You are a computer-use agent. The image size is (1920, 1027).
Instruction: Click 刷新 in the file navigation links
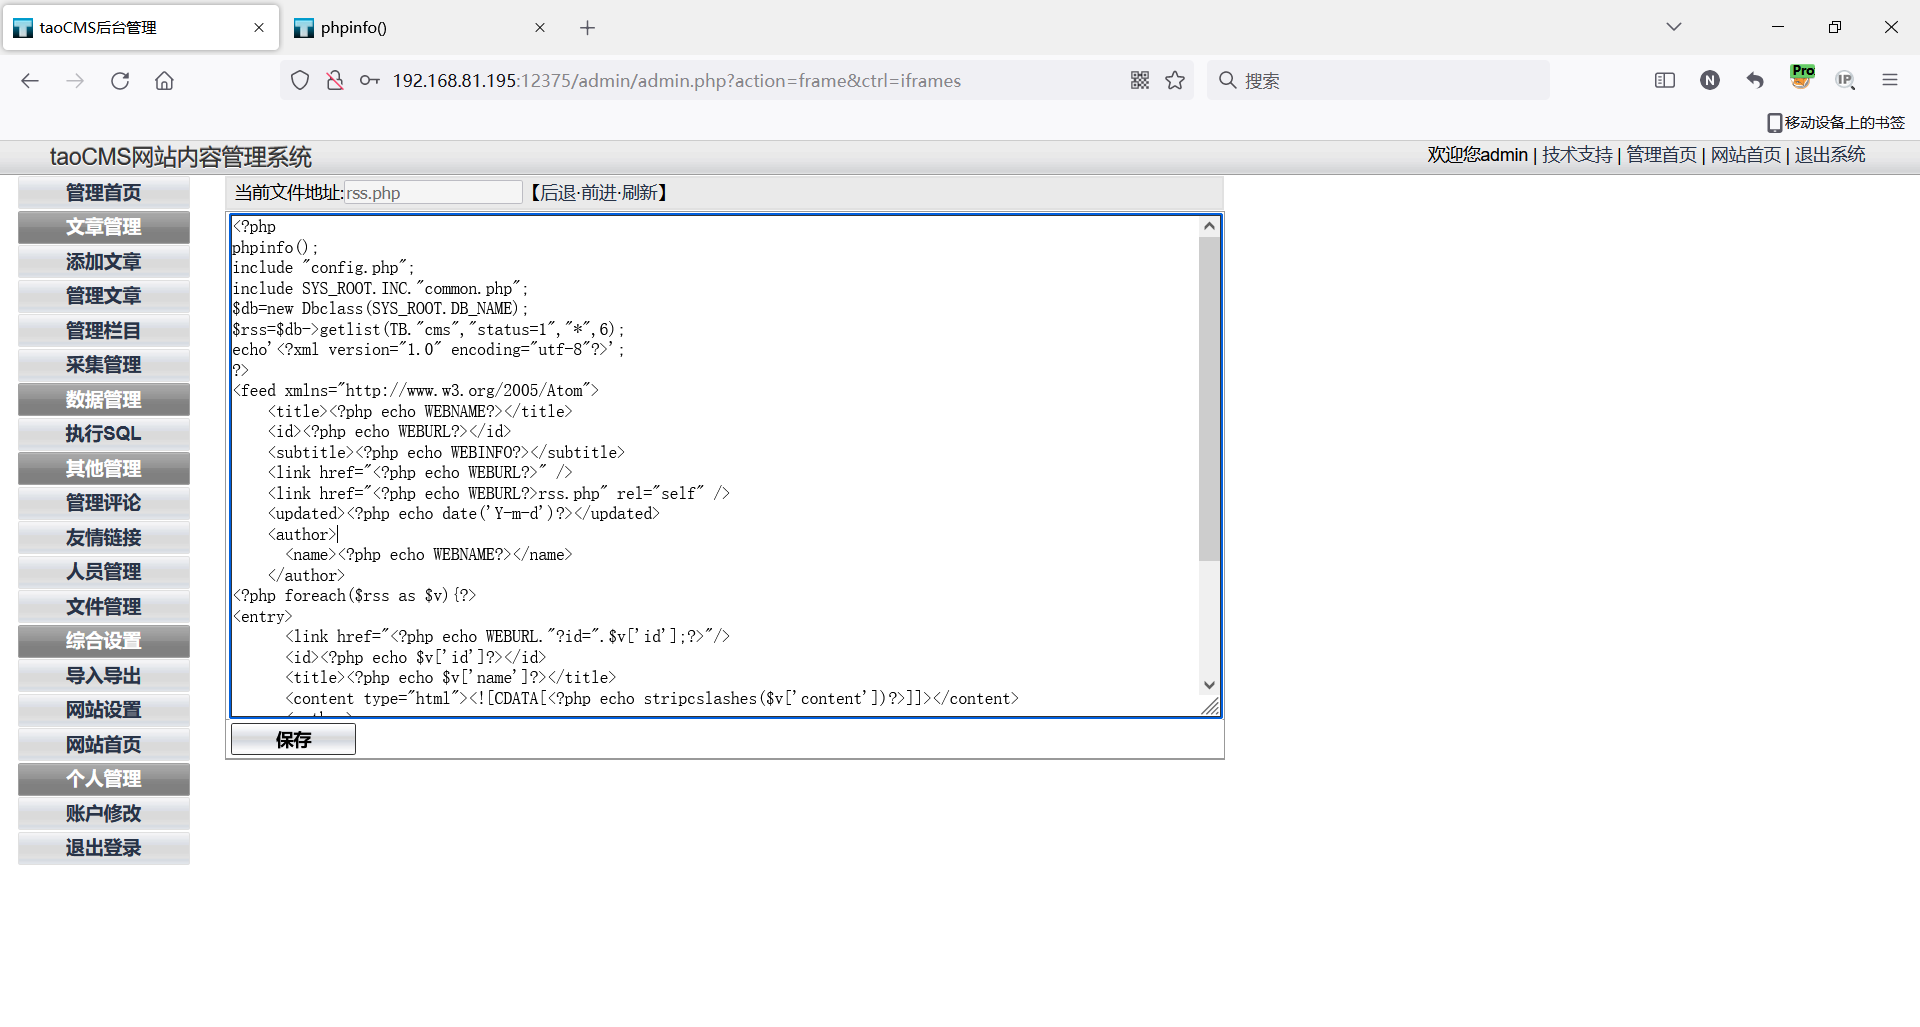click(x=640, y=193)
